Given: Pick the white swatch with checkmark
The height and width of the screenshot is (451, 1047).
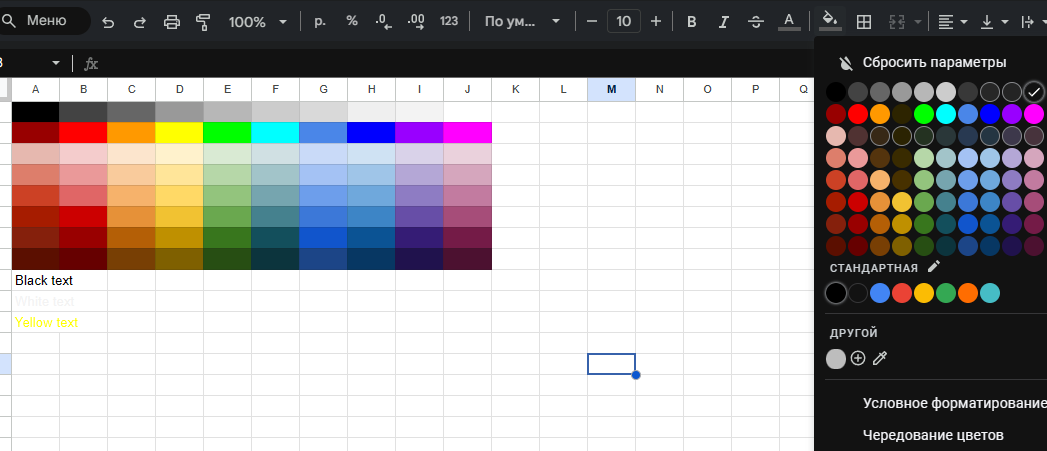Looking at the screenshot, I should pos(1034,92).
